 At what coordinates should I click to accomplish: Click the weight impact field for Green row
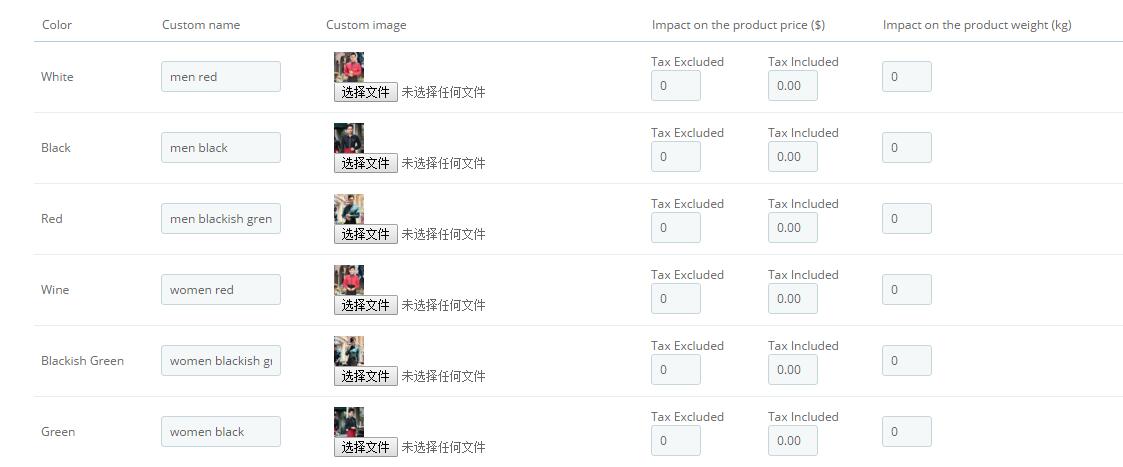[907, 431]
